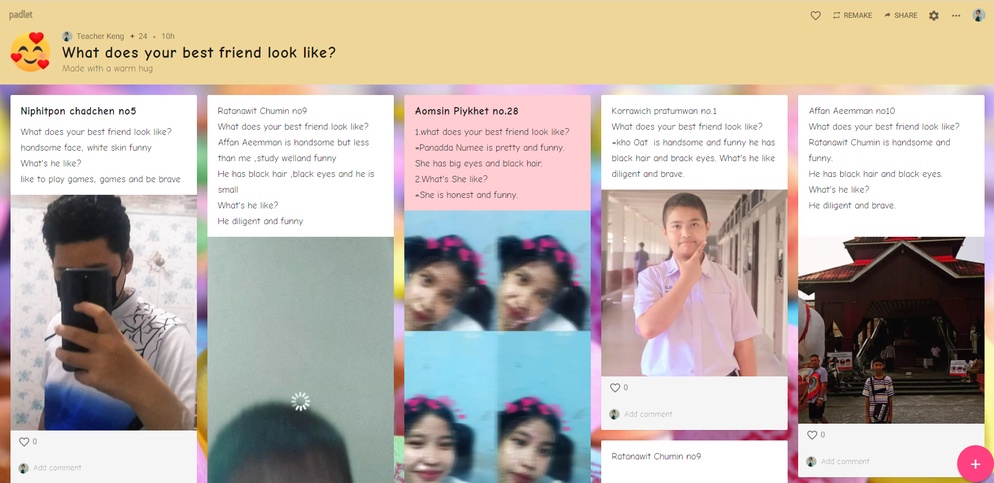Click the REMAKE button
Screen dimensions: 994x483
pyautogui.click(x=852, y=15)
